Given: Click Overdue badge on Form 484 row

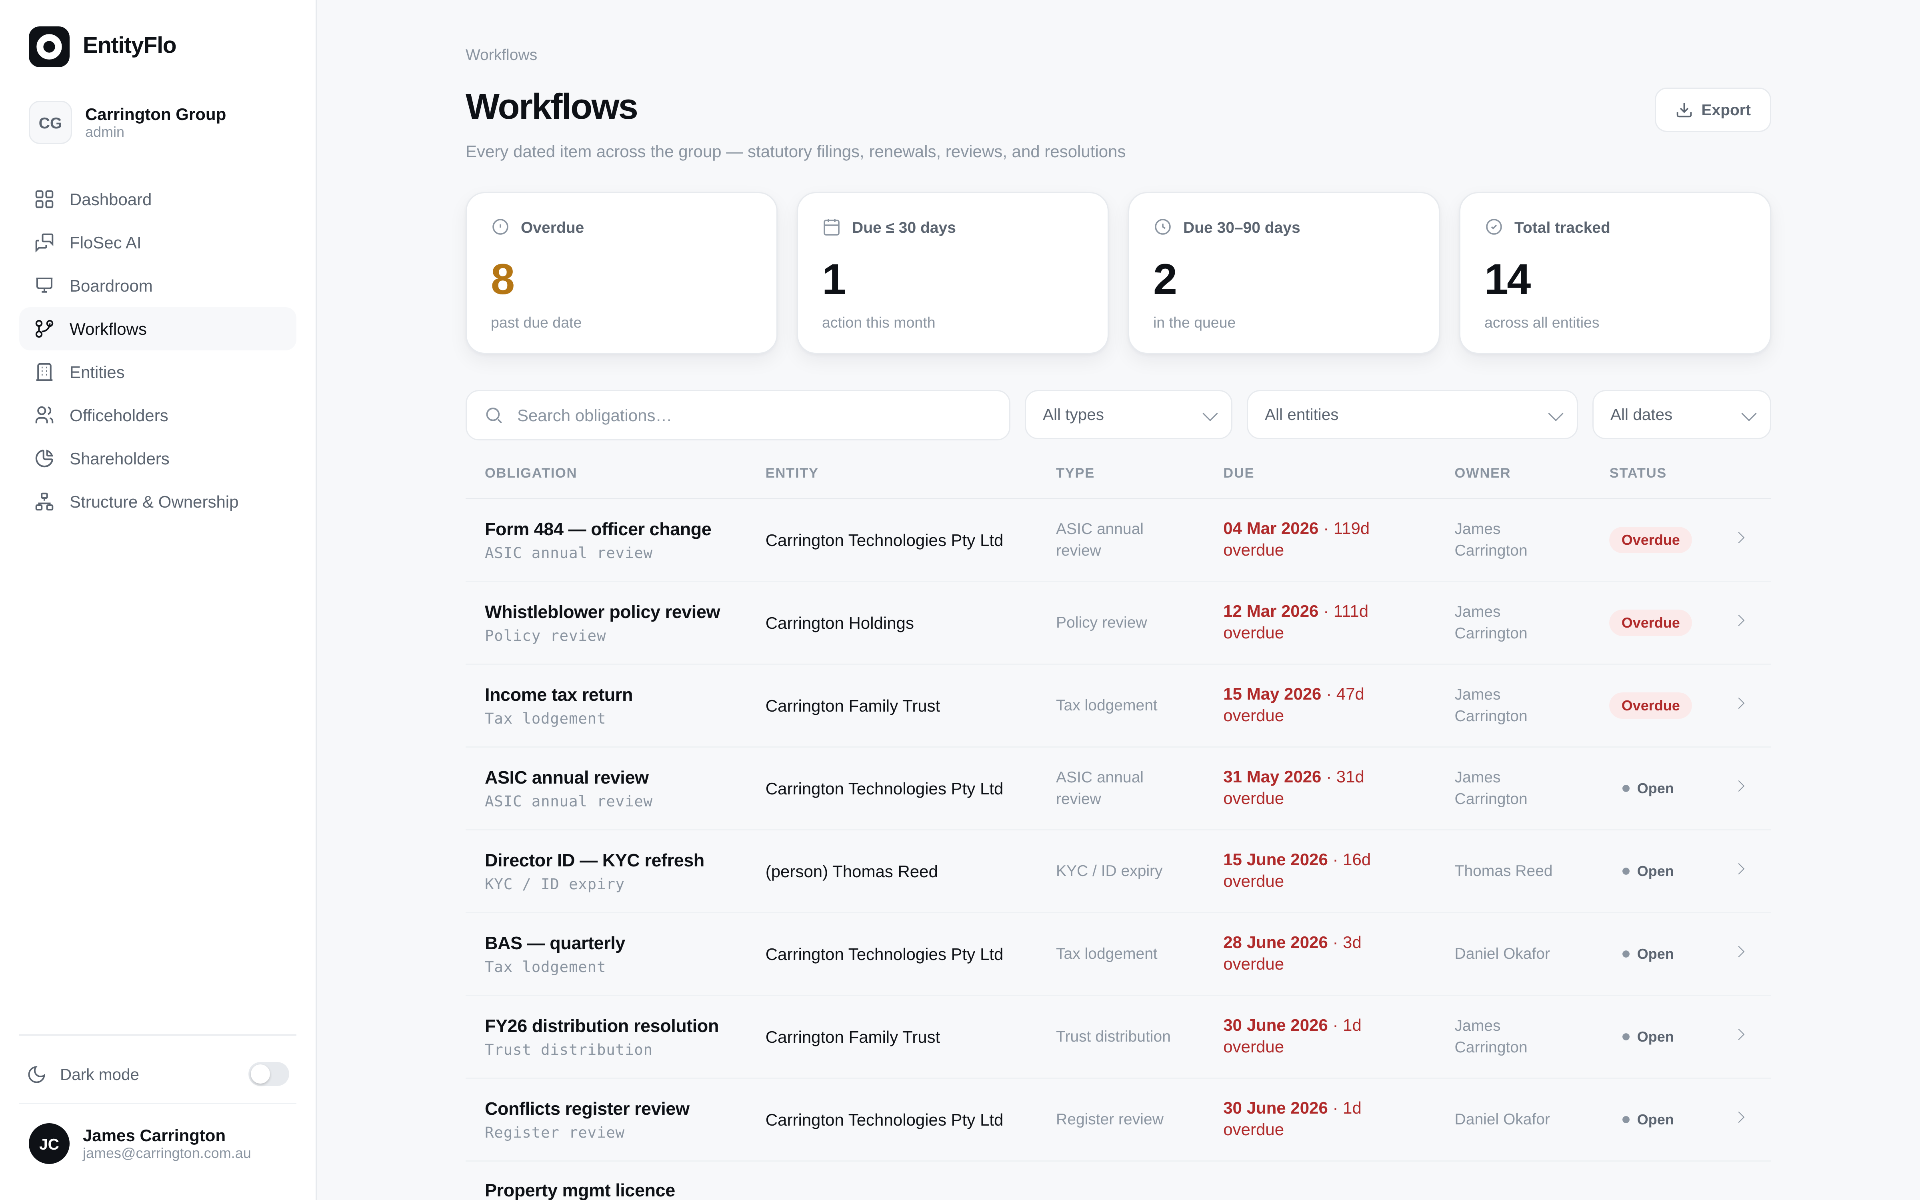Looking at the screenshot, I should pos(1650,540).
